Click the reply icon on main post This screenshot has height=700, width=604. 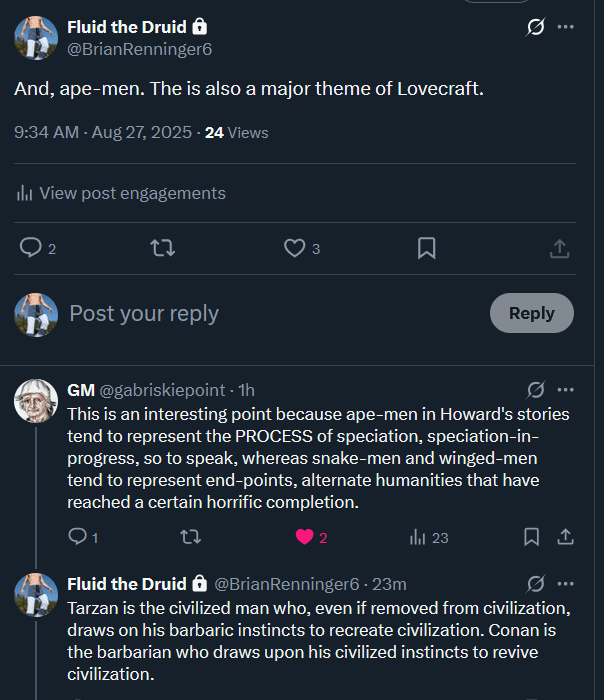[31, 248]
